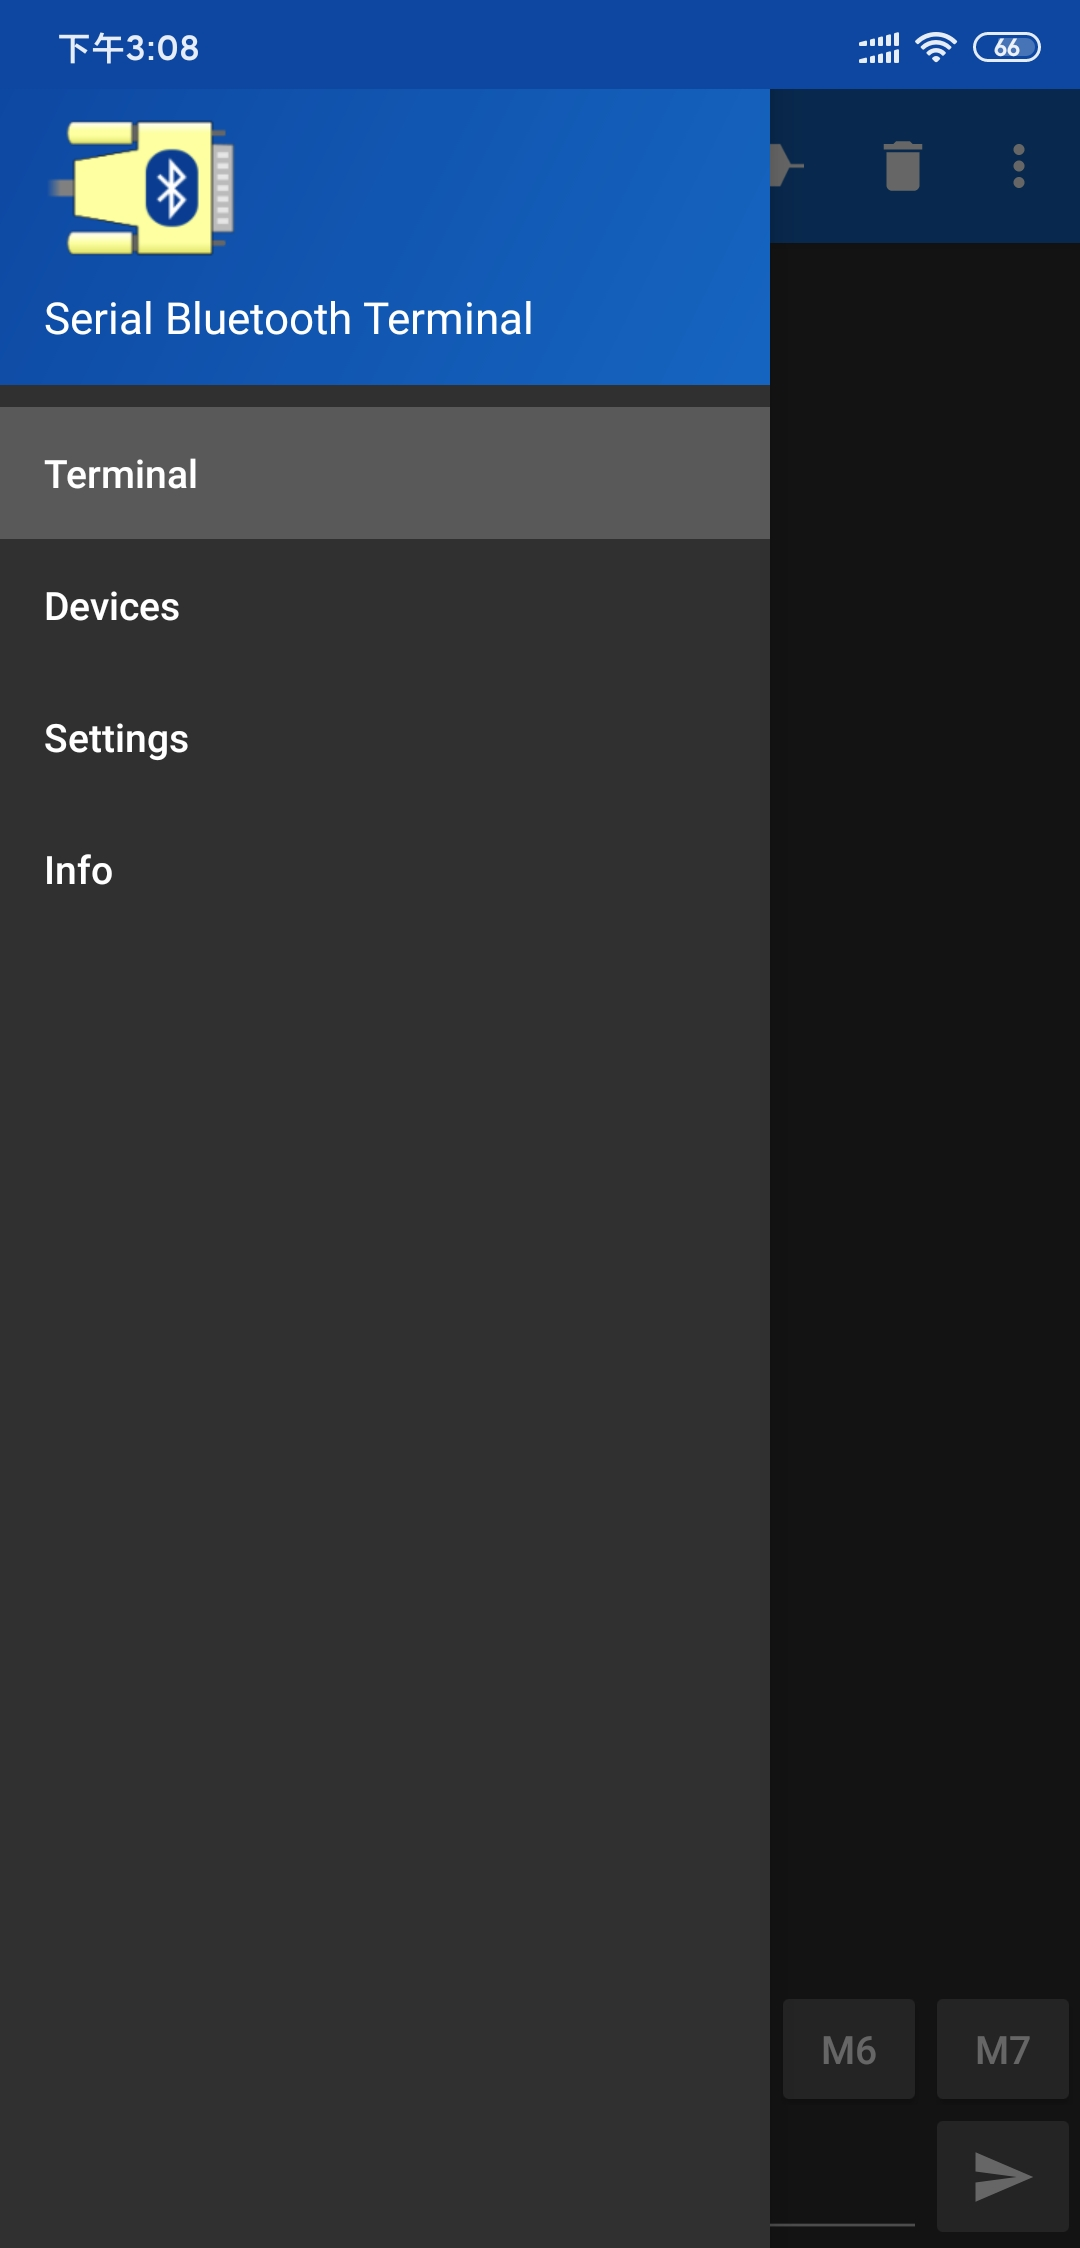The image size is (1080, 2248).
Task: Tap the cellular signal strength icon
Action: (879, 47)
